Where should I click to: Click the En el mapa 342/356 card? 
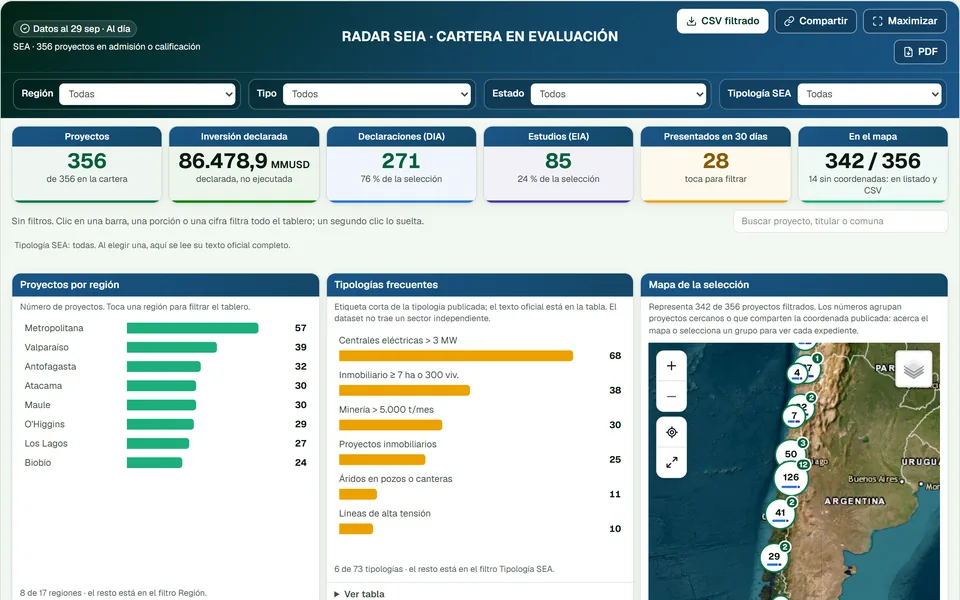[x=872, y=164]
